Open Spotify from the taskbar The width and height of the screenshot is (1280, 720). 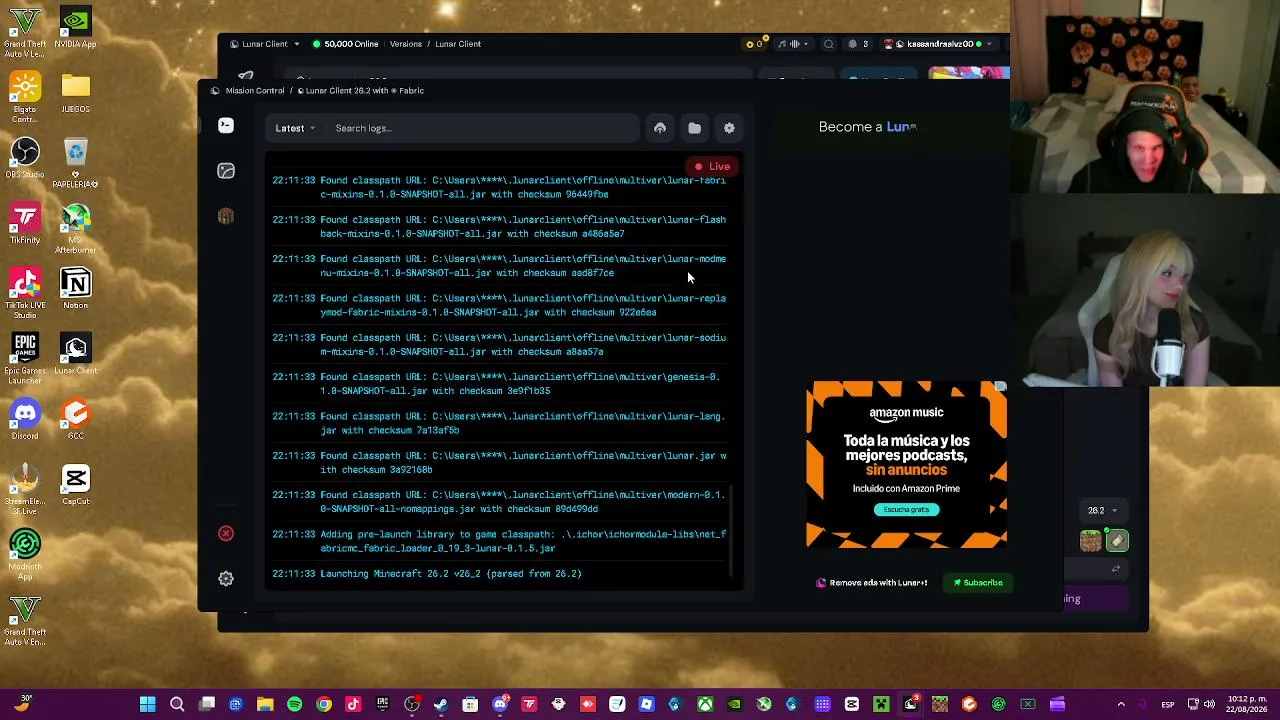pyautogui.click(x=294, y=705)
